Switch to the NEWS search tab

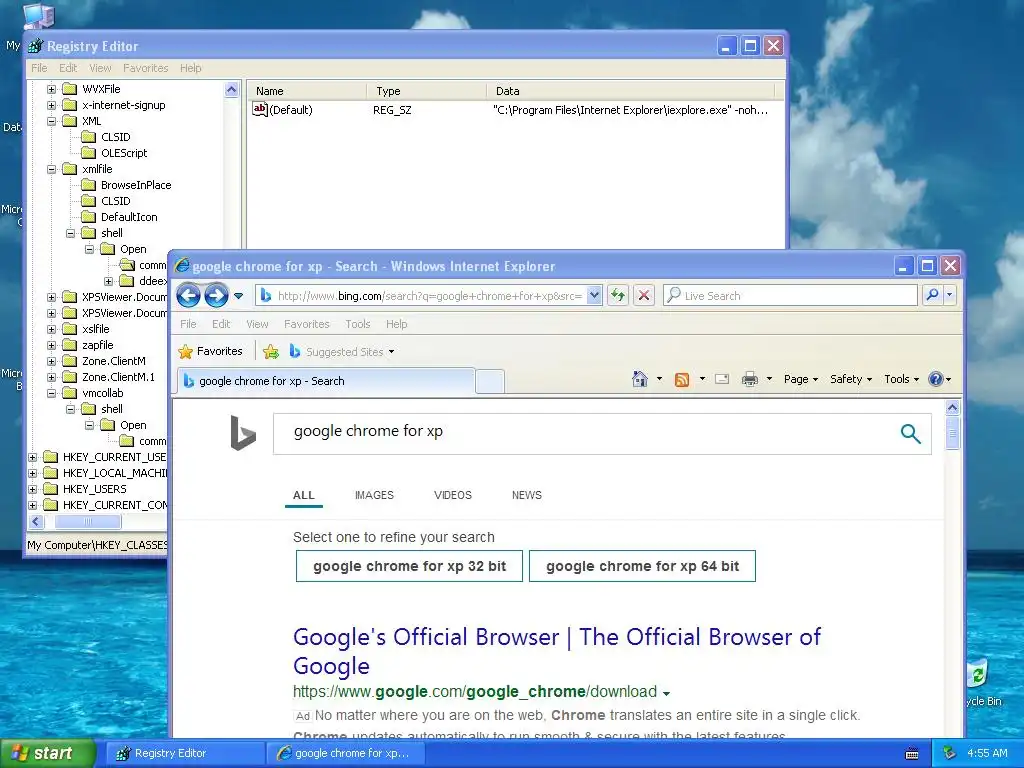click(526, 495)
